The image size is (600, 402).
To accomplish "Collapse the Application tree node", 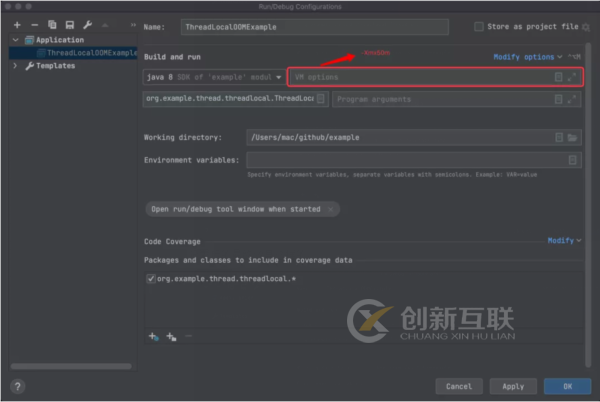I will [x=15, y=40].
